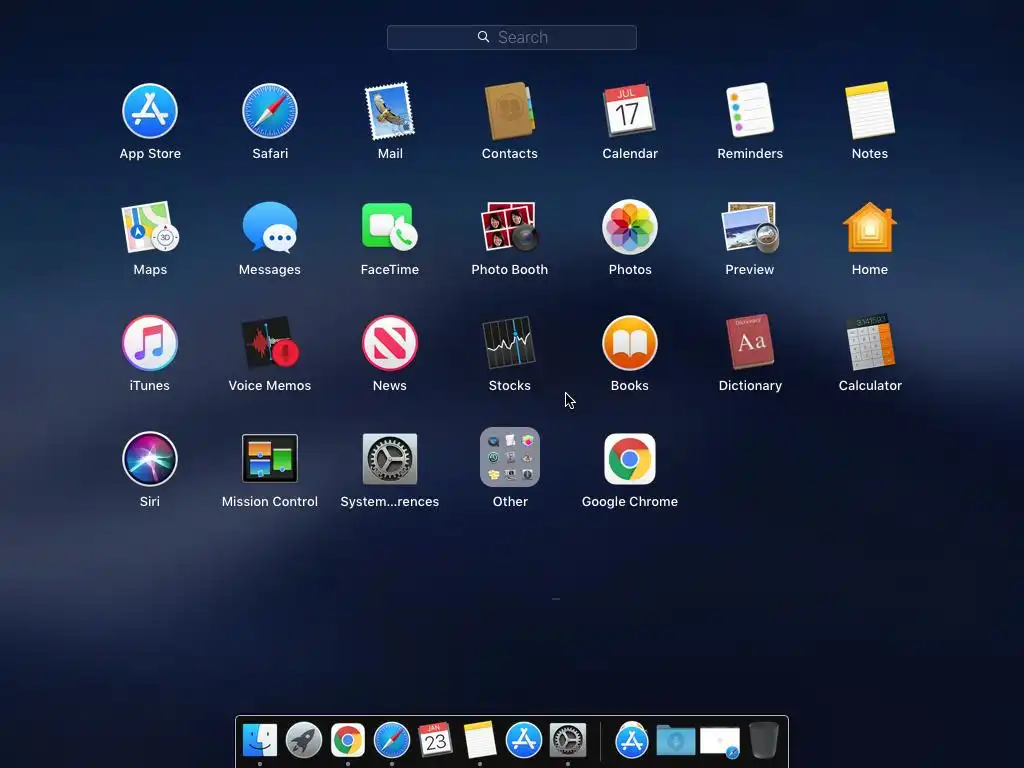Open the Maps app
The image size is (1024, 768).
tap(150, 227)
